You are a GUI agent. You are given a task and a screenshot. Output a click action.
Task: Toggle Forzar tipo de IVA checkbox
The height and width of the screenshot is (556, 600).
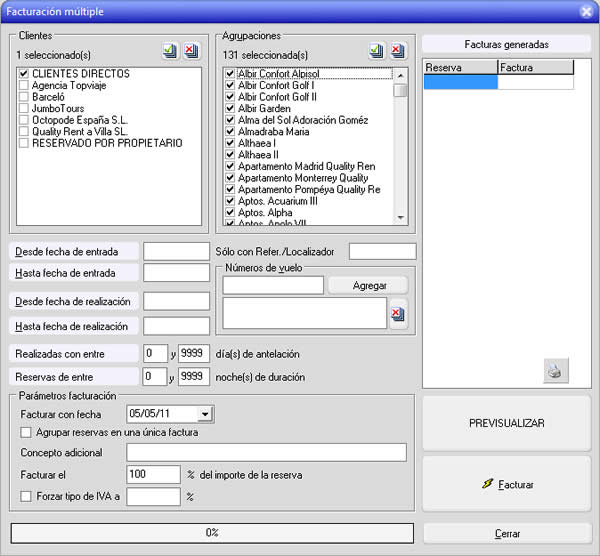click(26, 495)
